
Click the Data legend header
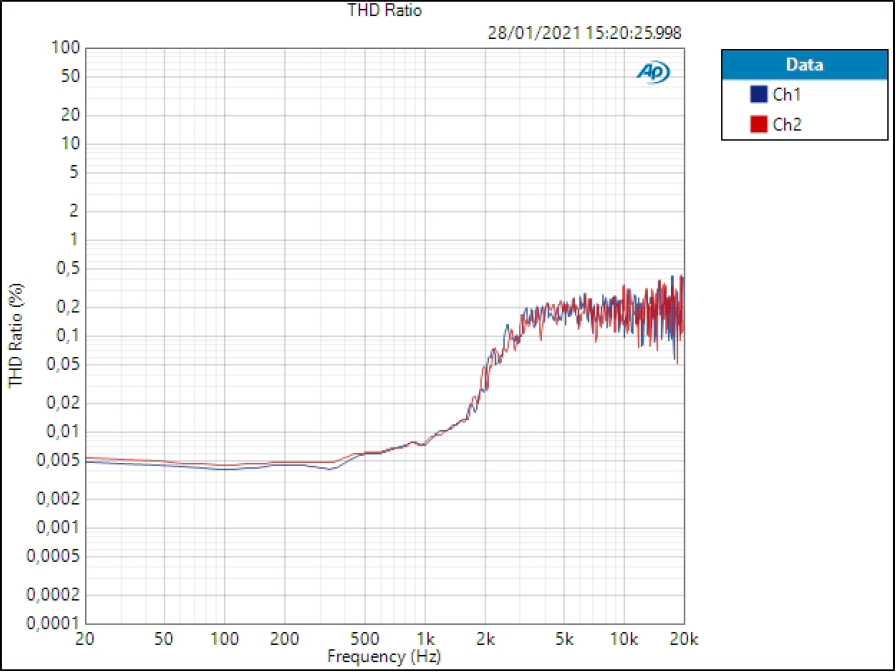(x=805, y=65)
